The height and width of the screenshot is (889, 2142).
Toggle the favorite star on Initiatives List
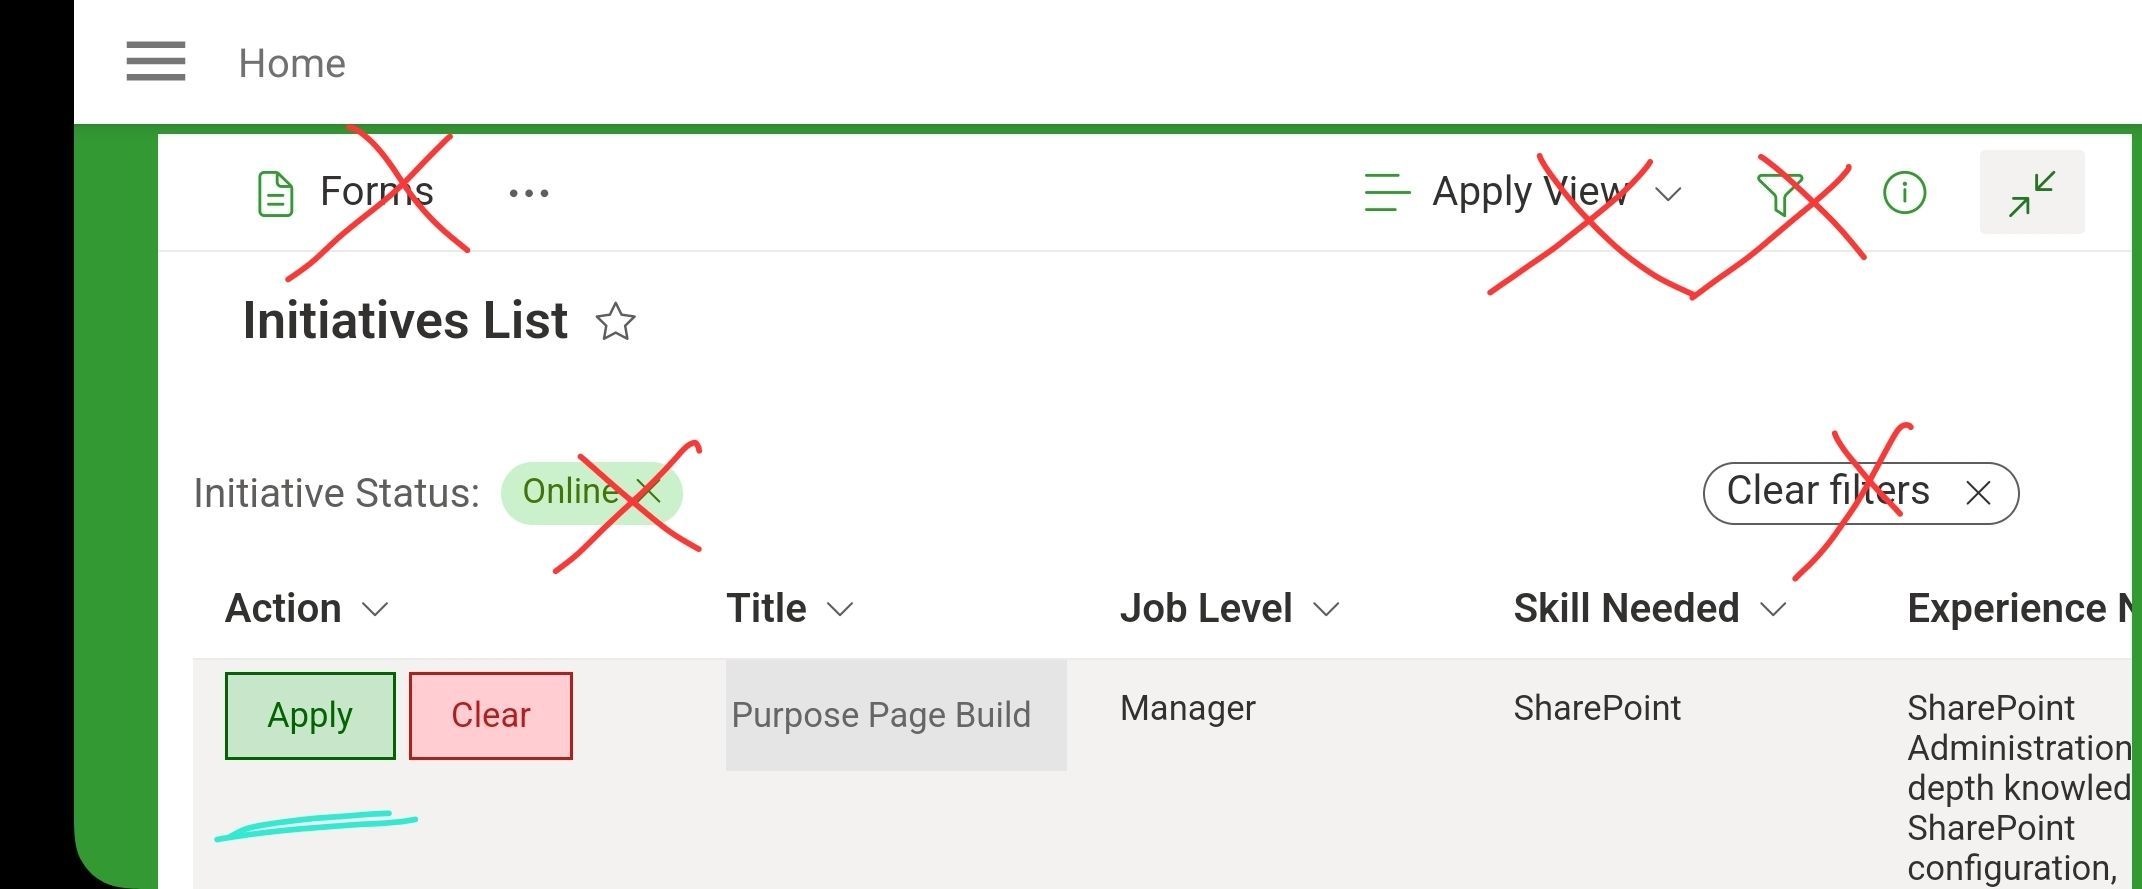[x=615, y=322]
